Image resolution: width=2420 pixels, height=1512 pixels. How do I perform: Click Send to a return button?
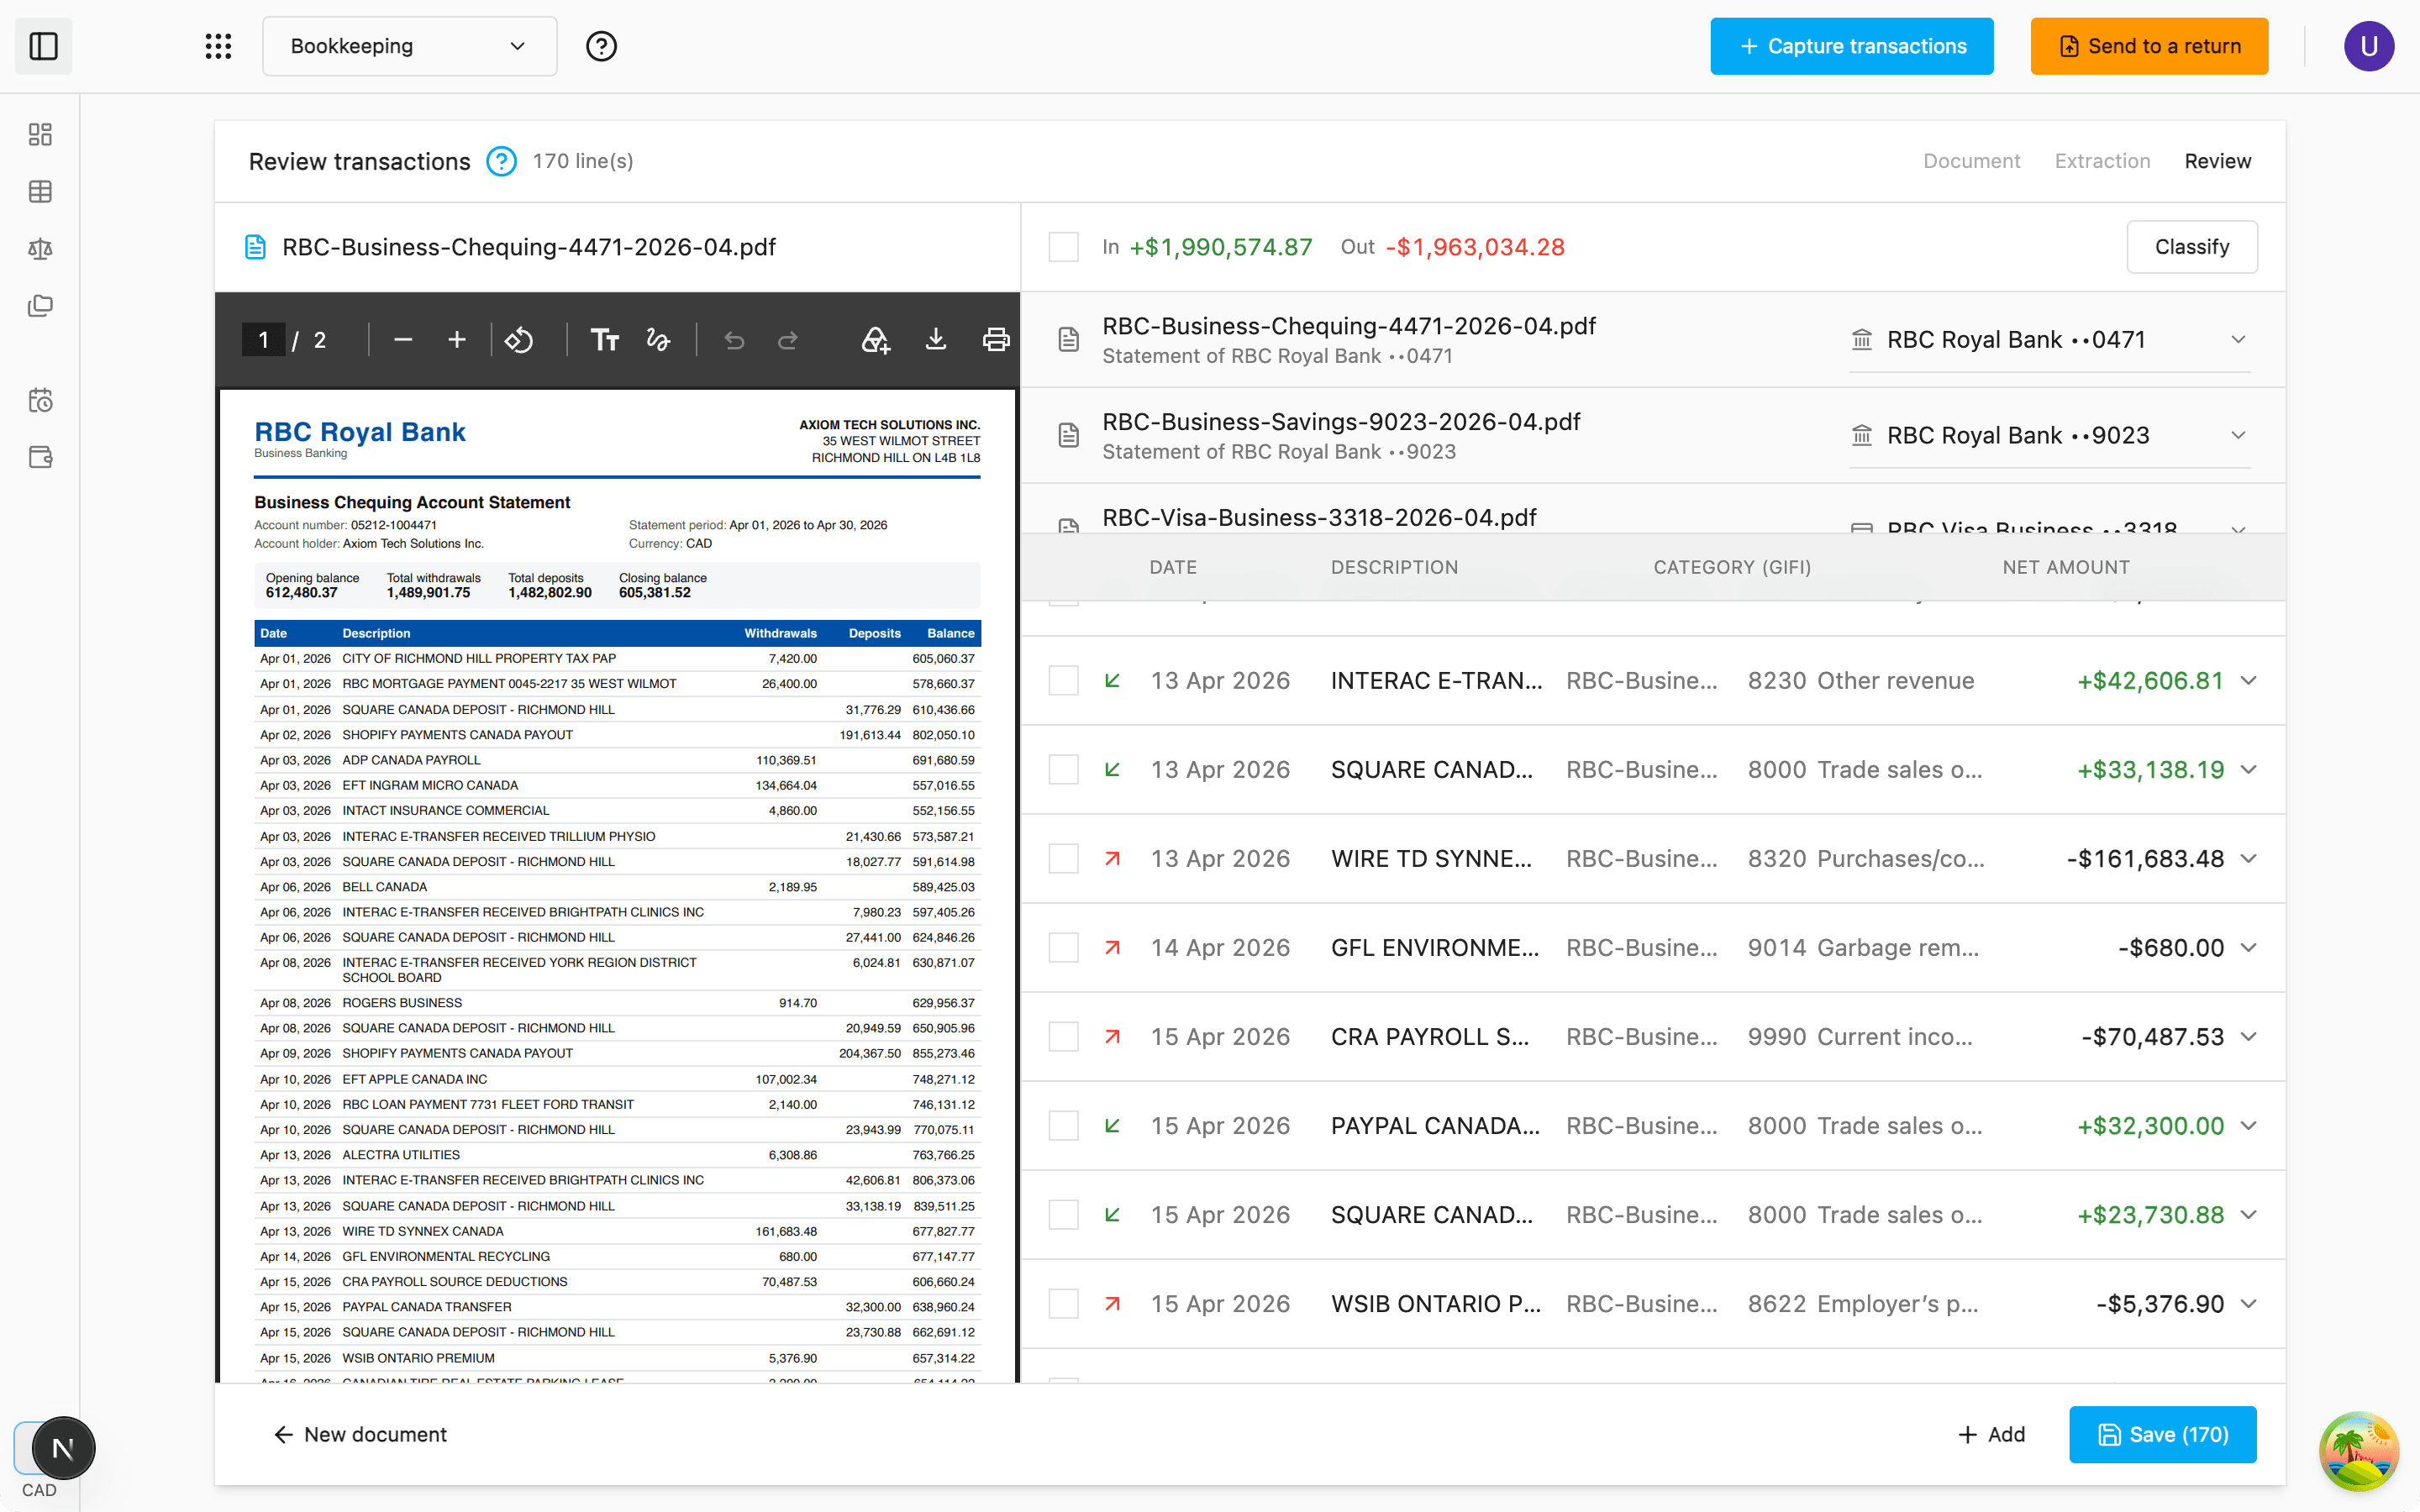click(x=2149, y=46)
